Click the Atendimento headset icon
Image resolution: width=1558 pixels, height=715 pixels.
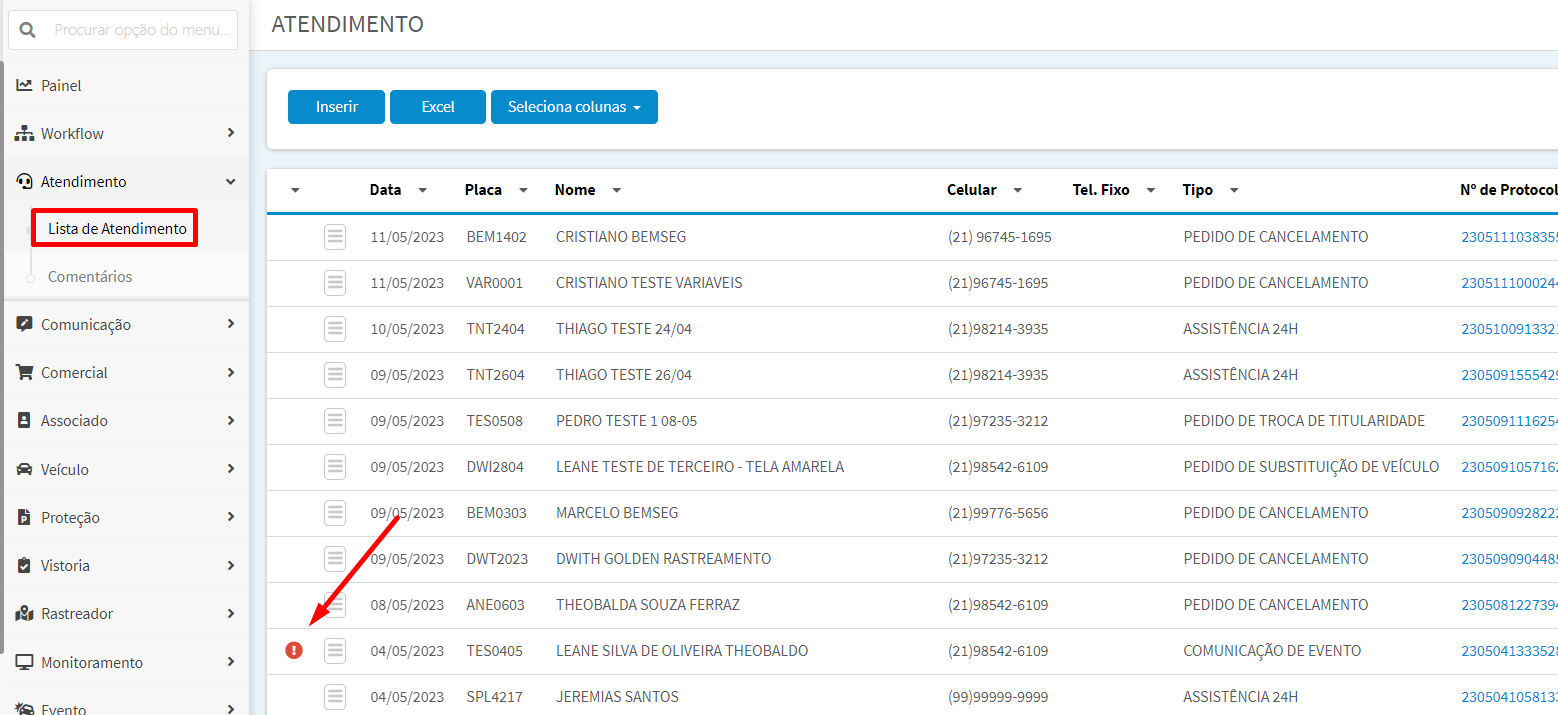point(25,181)
